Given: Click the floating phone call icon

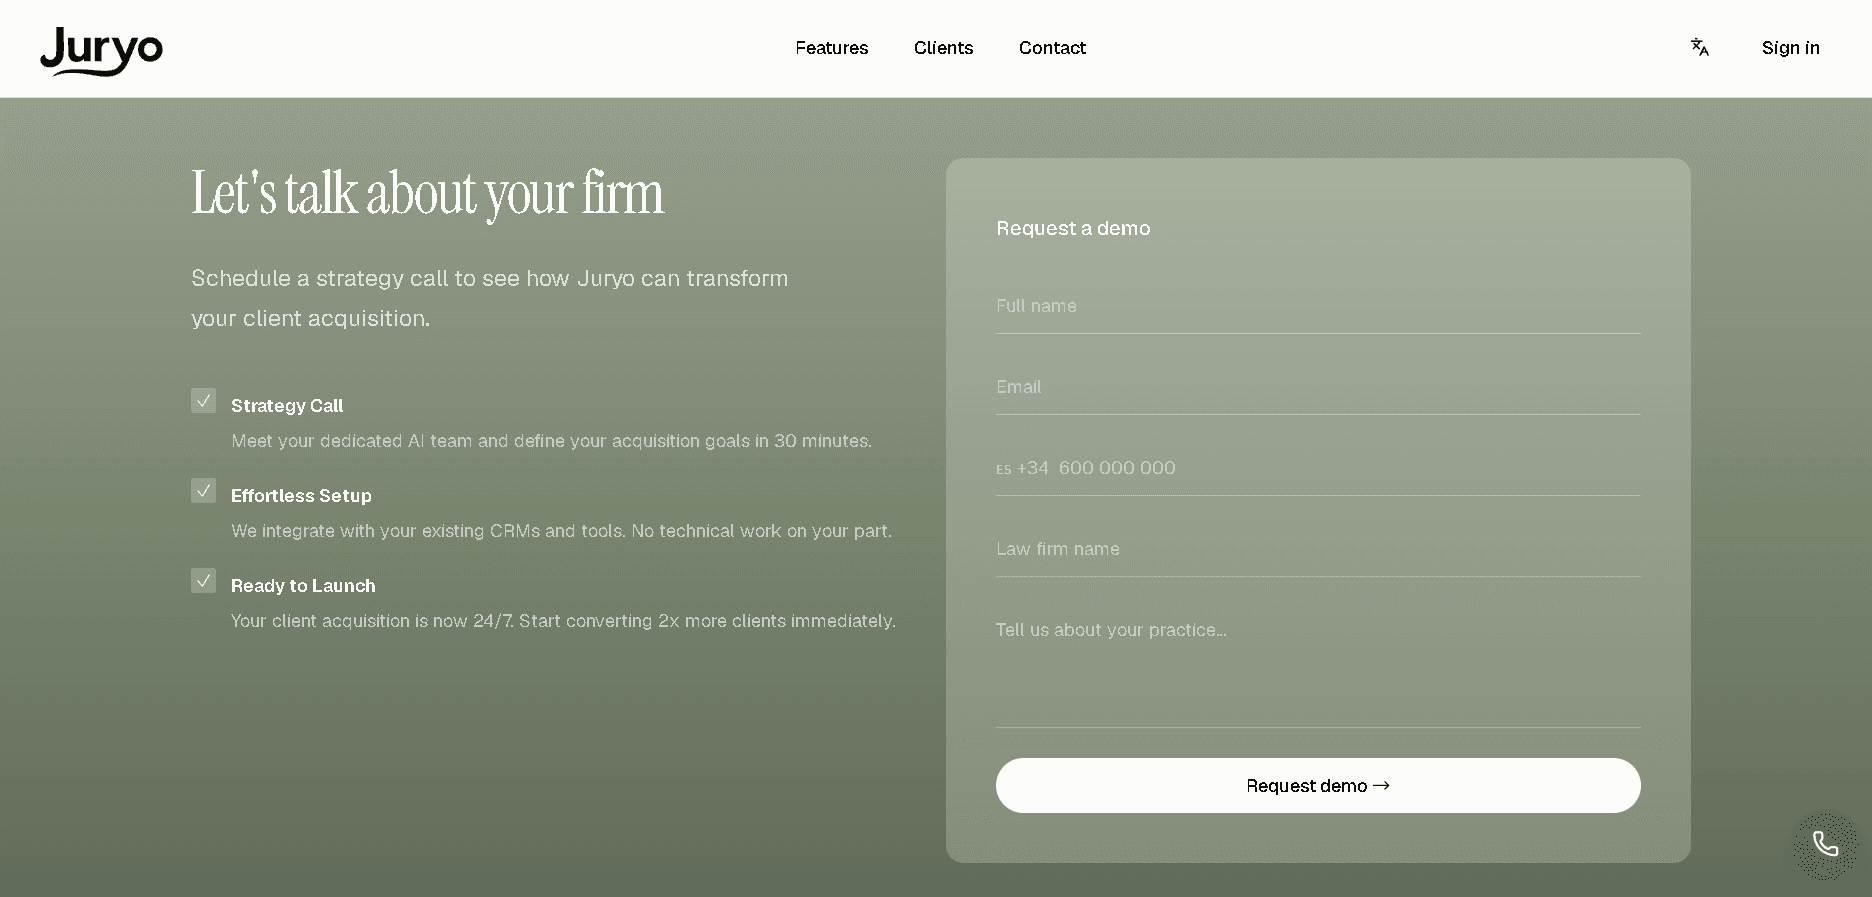Looking at the screenshot, I should [x=1825, y=845].
